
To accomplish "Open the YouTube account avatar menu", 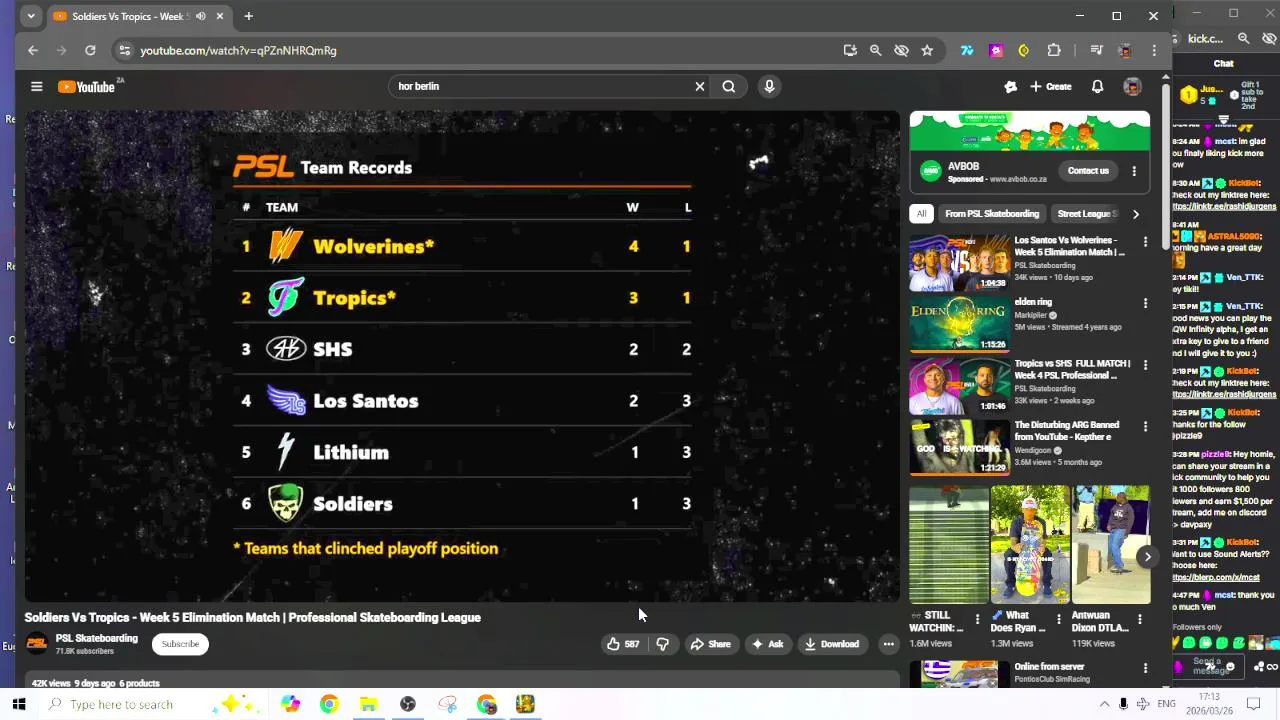I will coord(1132,87).
